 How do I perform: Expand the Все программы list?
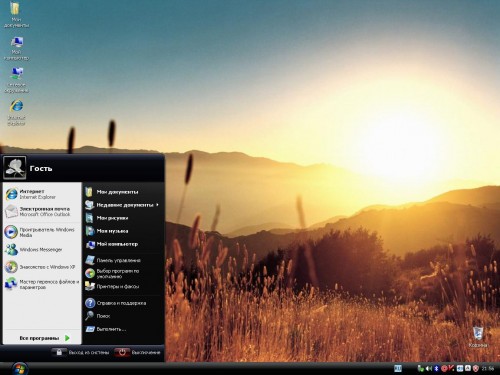pos(42,338)
